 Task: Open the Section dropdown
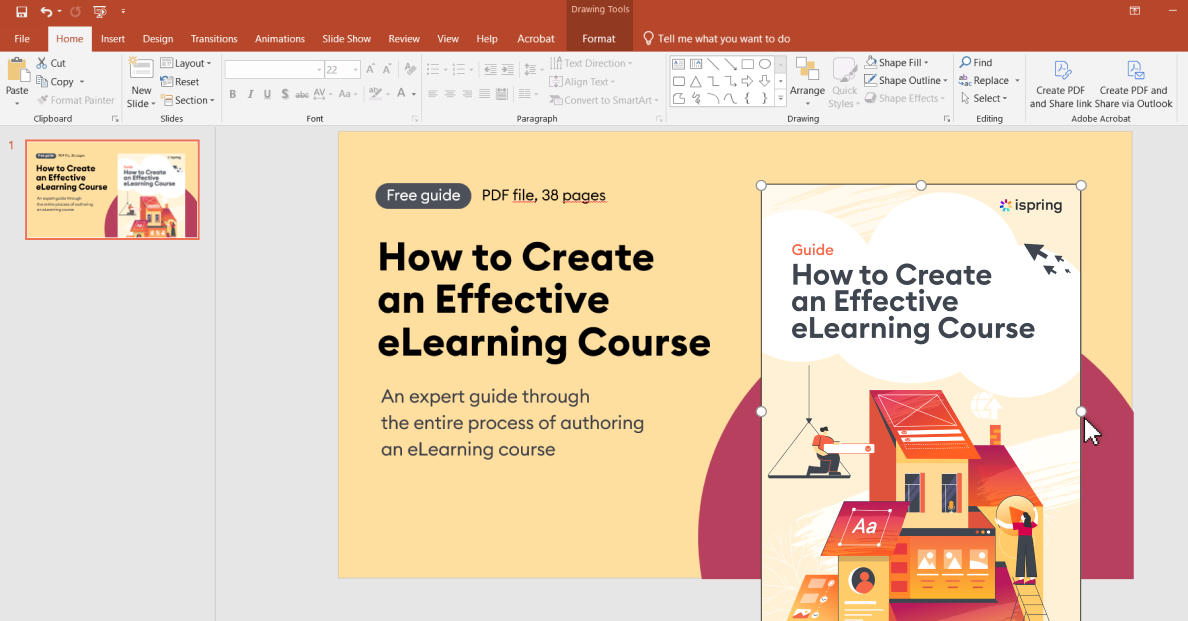[188, 100]
